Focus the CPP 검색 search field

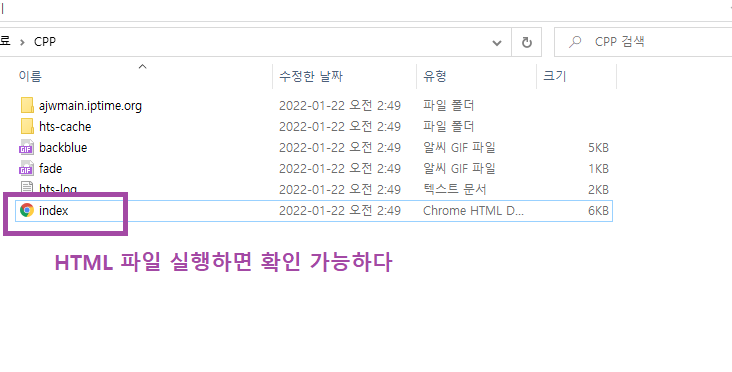click(643, 42)
